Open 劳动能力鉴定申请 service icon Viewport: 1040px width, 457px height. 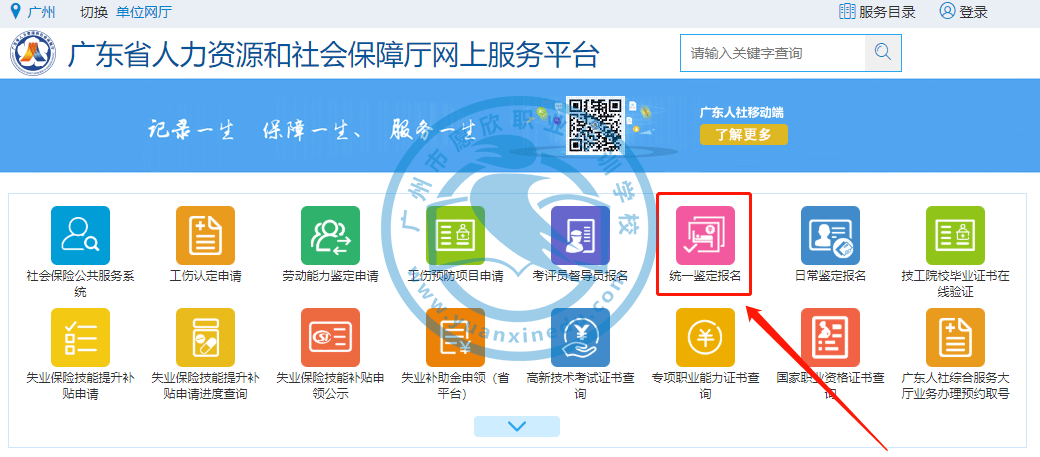[x=330, y=236]
